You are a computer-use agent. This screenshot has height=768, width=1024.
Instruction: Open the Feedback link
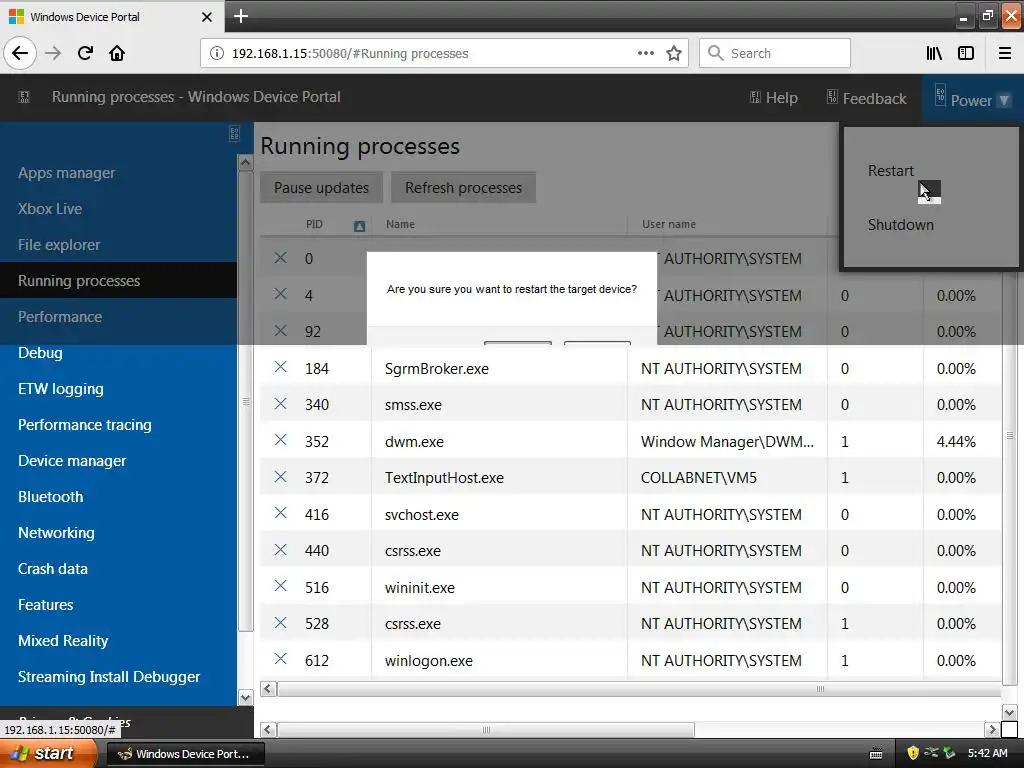pos(867,98)
